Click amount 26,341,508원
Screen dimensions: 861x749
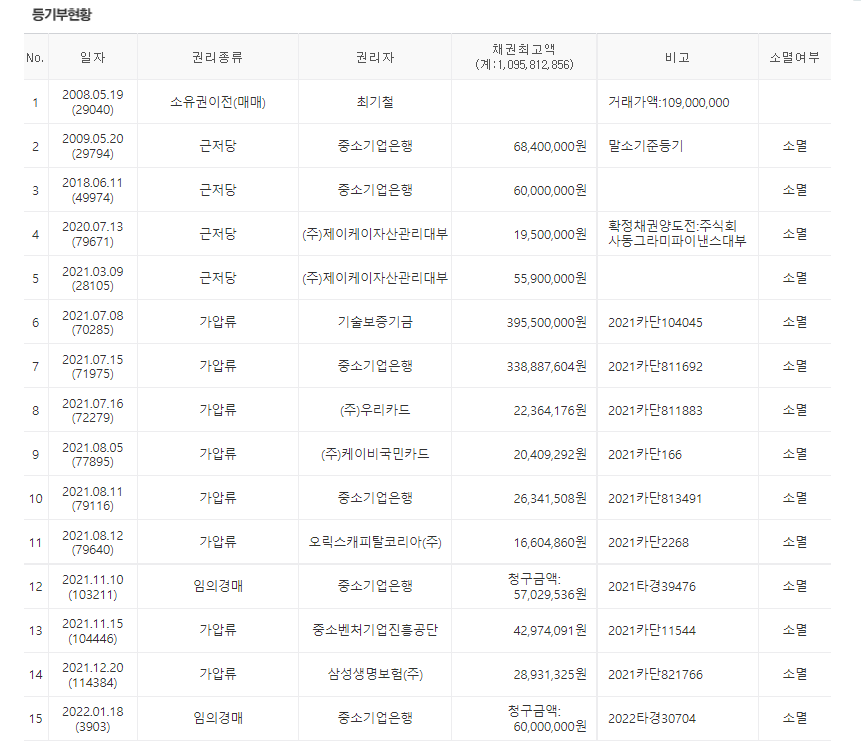coord(550,499)
